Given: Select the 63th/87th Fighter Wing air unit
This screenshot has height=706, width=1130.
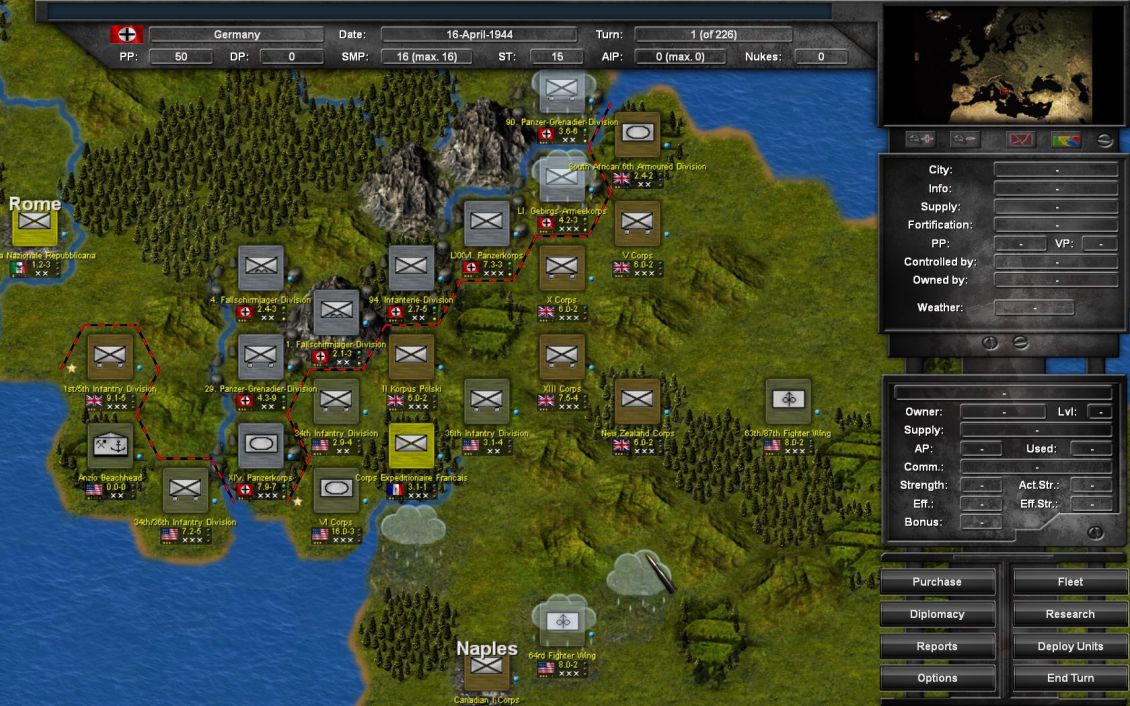Looking at the screenshot, I should tap(788, 401).
